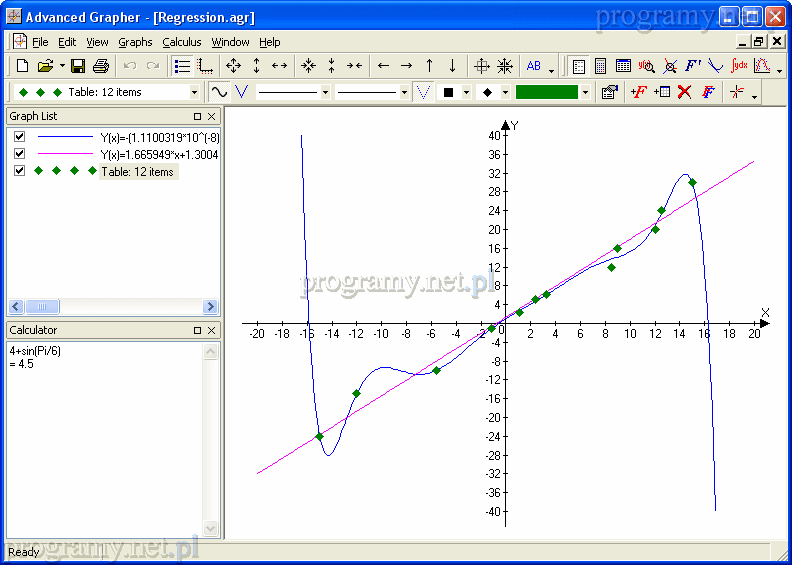This screenshot has width=792, height=565.
Task: Click the integral calculation icon
Action: tap(740, 66)
